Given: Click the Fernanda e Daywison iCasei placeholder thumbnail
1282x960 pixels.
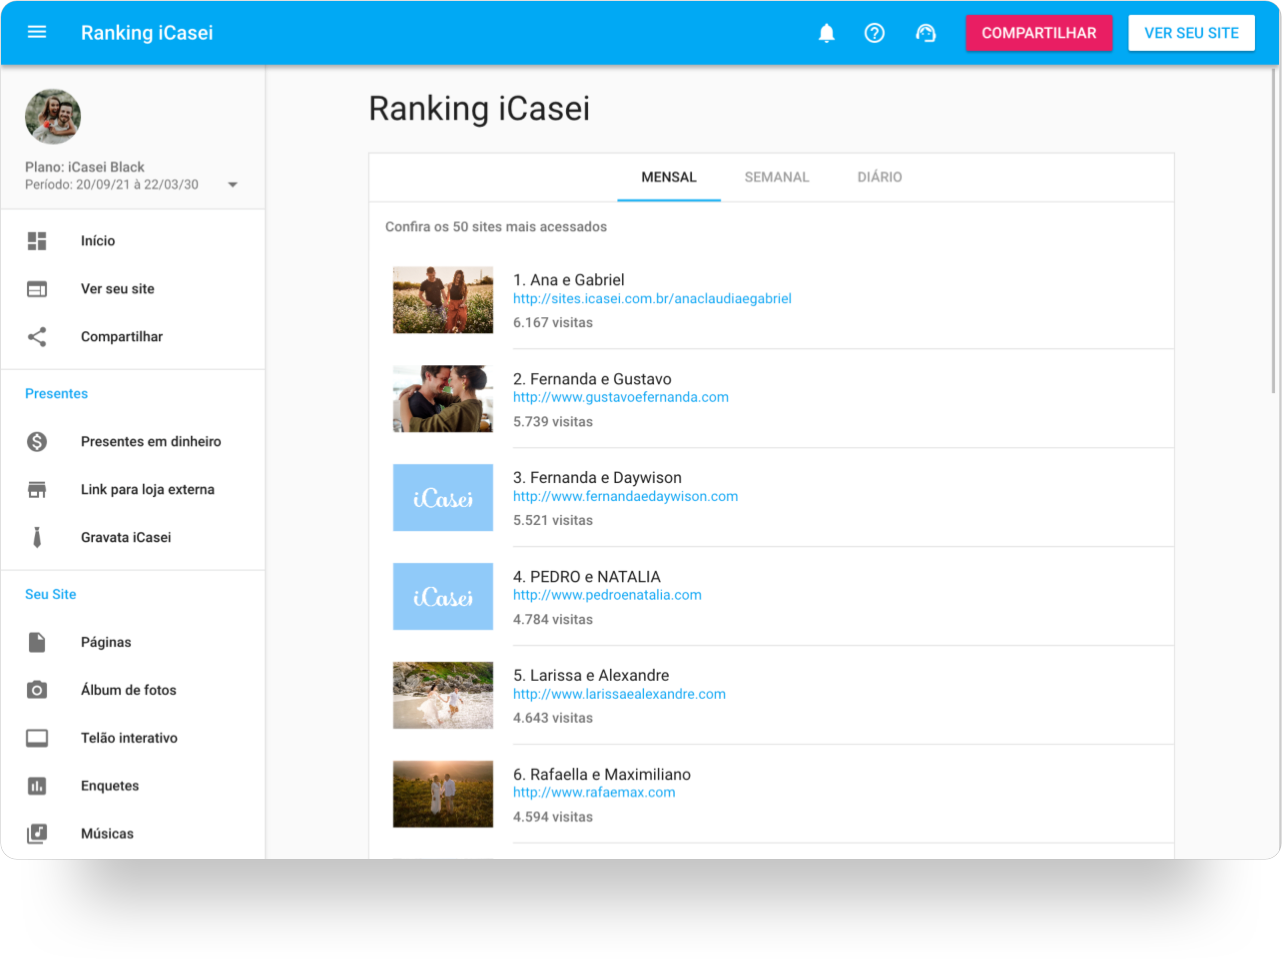Looking at the screenshot, I should (x=443, y=497).
